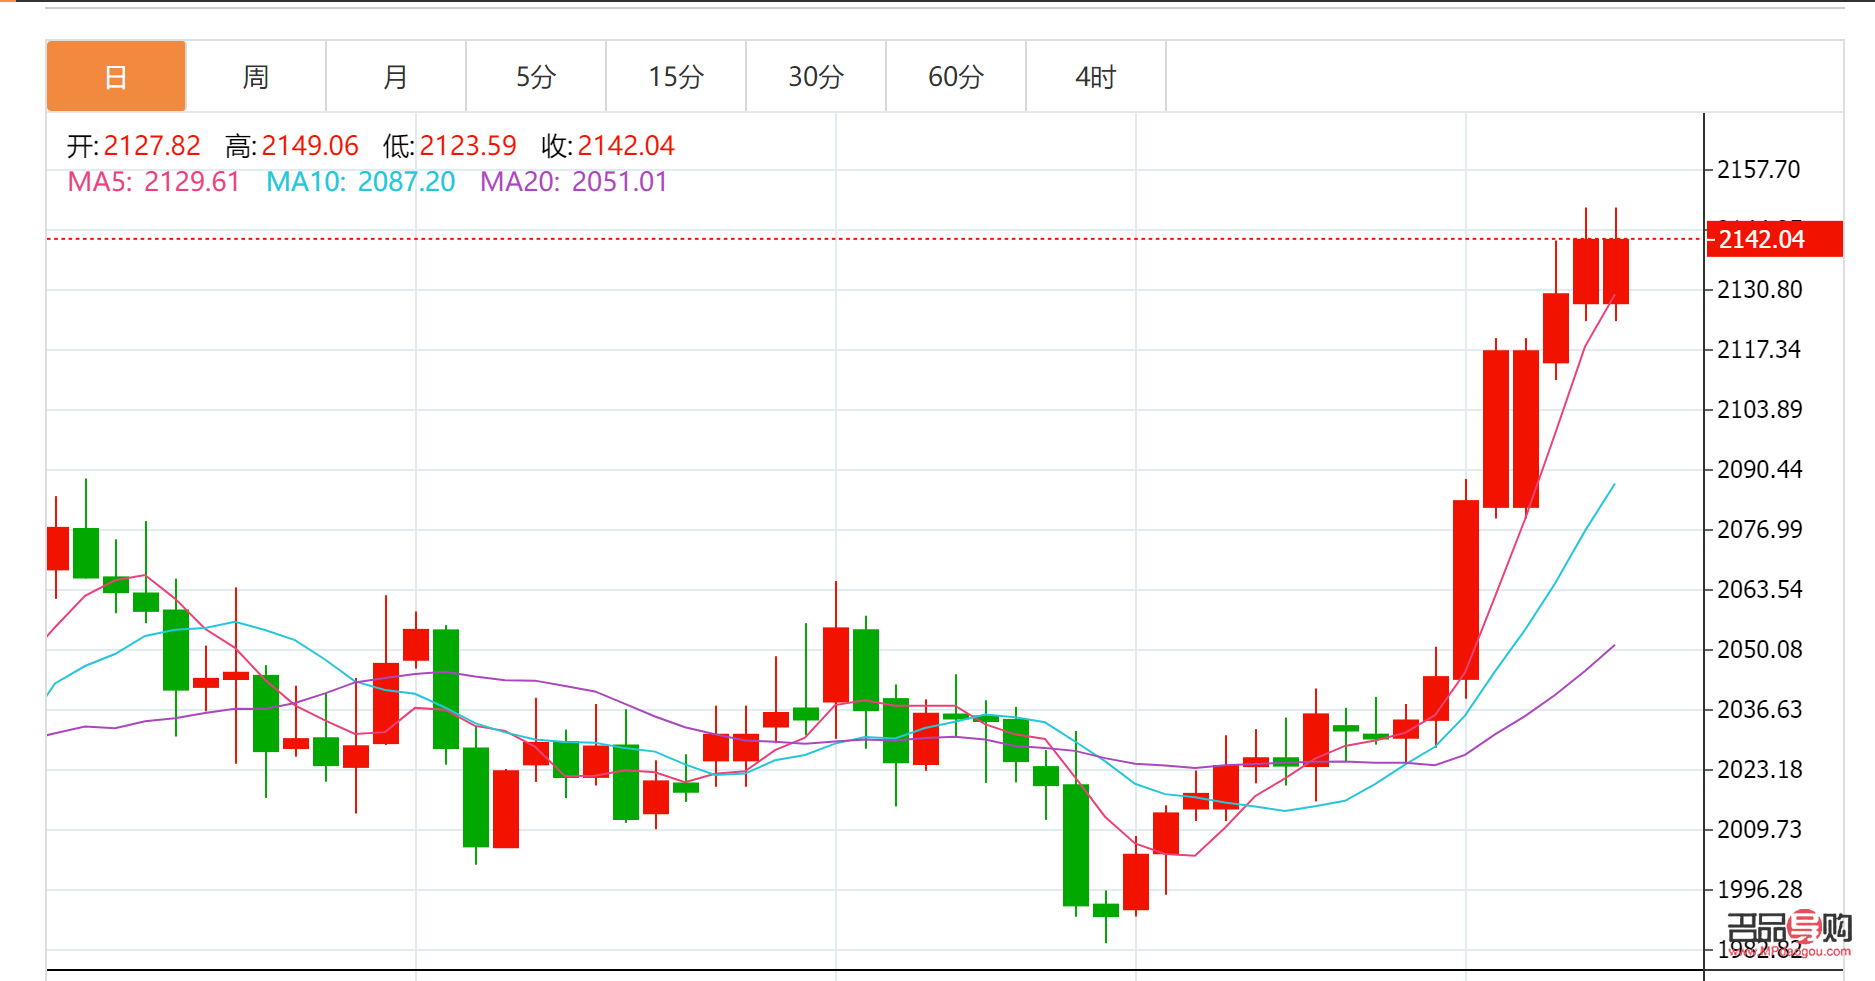Viewport: 1875px width, 981px height.
Task: Click the 2090.44 price axis label
Action: click(x=1760, y=470)
